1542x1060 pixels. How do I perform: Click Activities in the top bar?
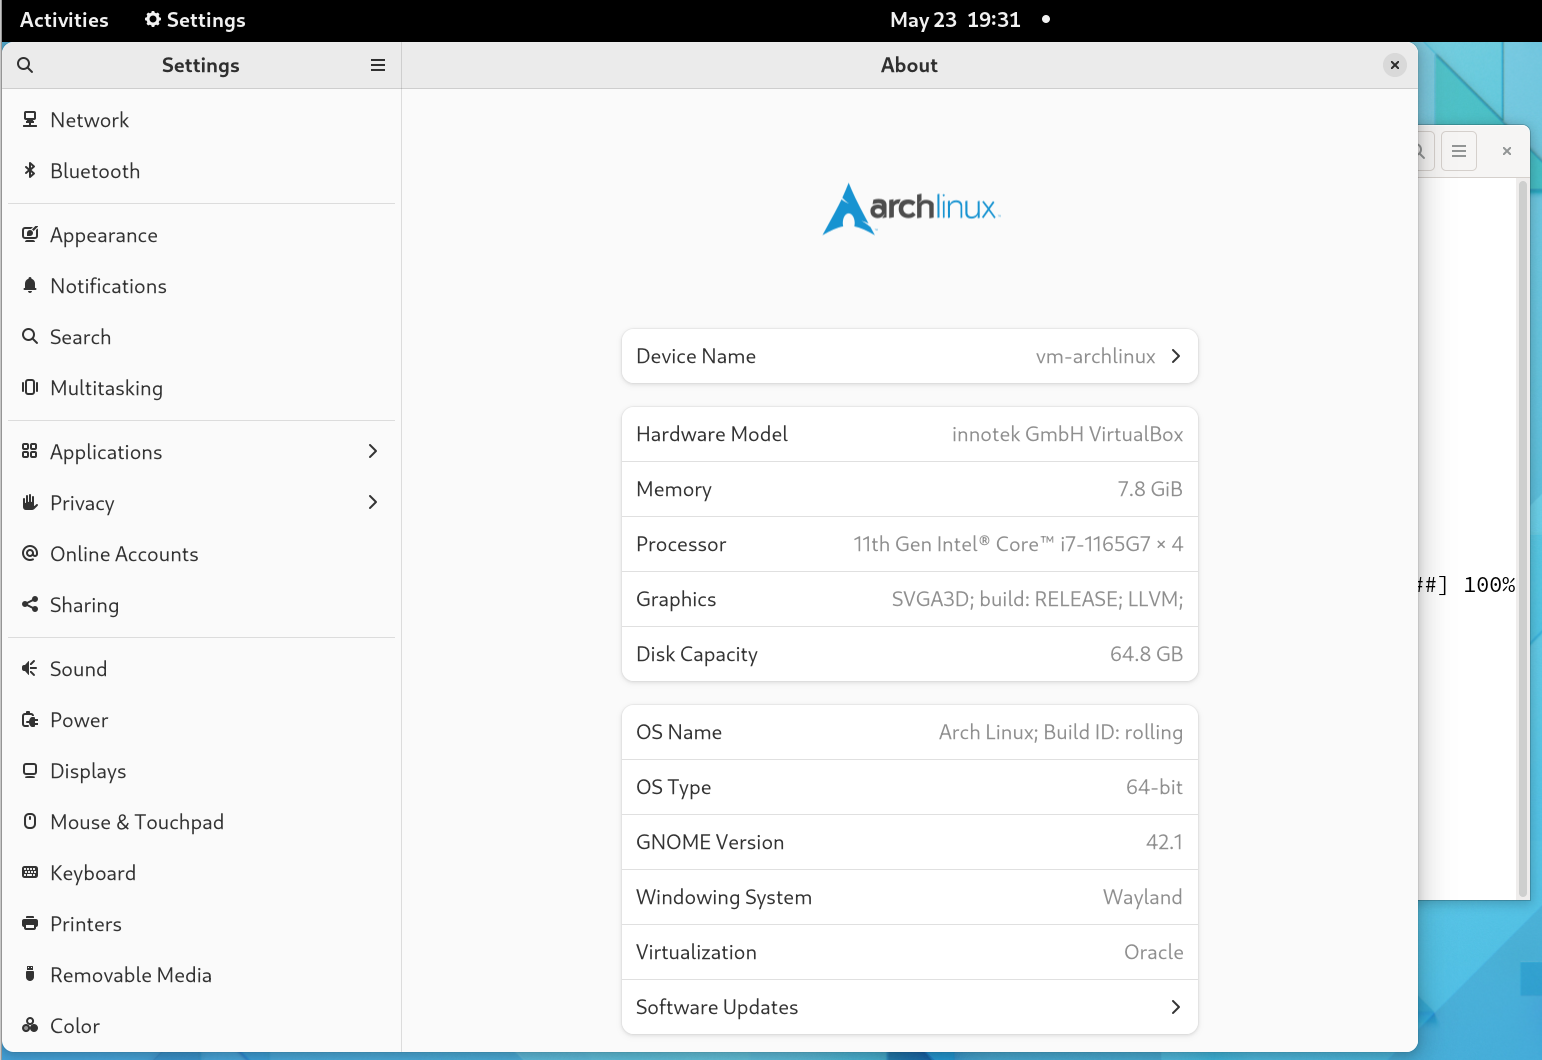63,19
